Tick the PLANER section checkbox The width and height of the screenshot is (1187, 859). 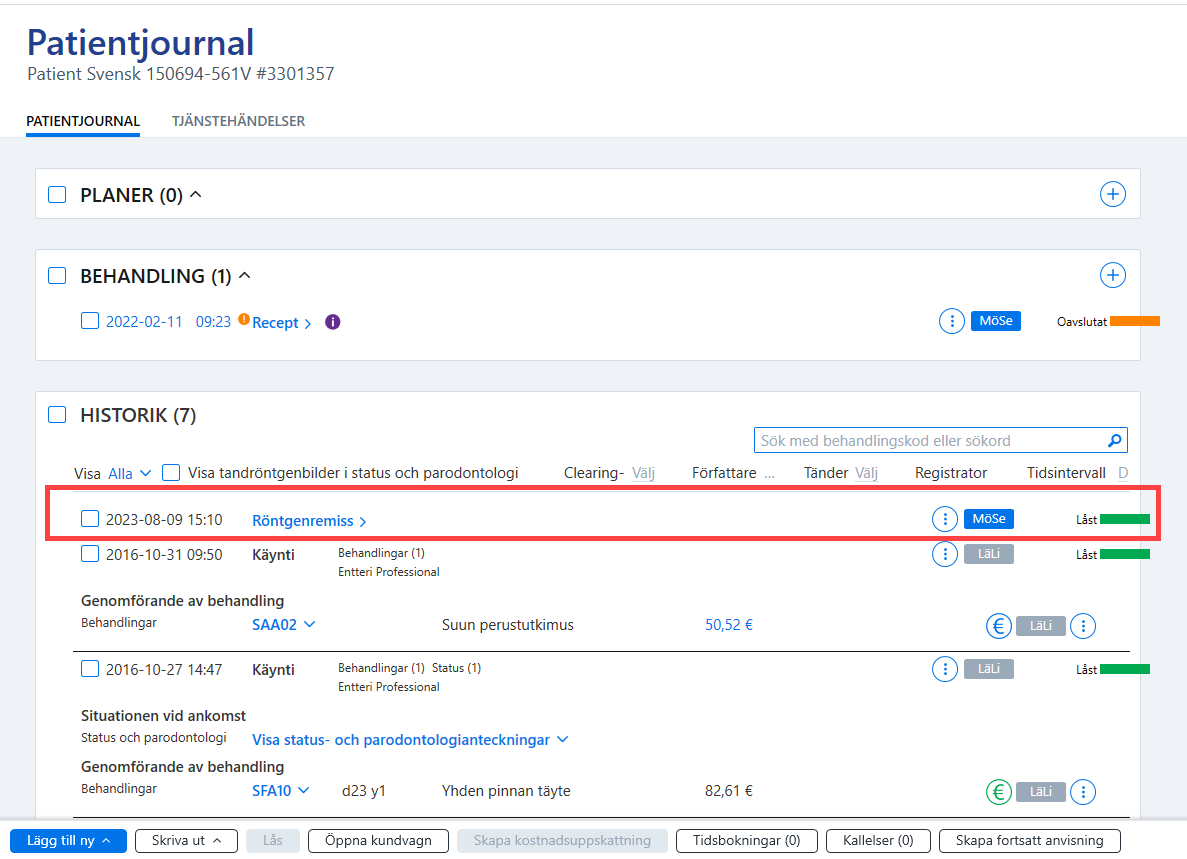coord(57,195)
